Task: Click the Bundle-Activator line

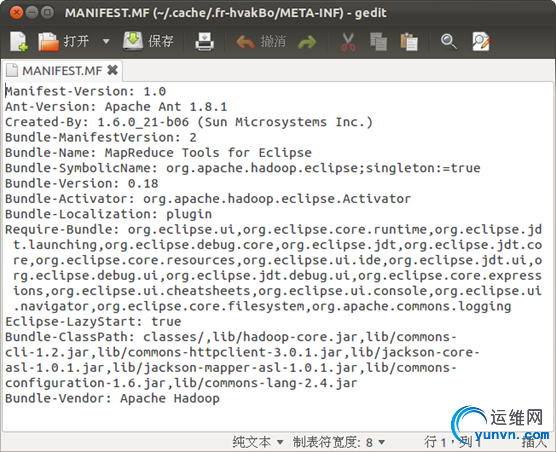Action: pos(208,199)
